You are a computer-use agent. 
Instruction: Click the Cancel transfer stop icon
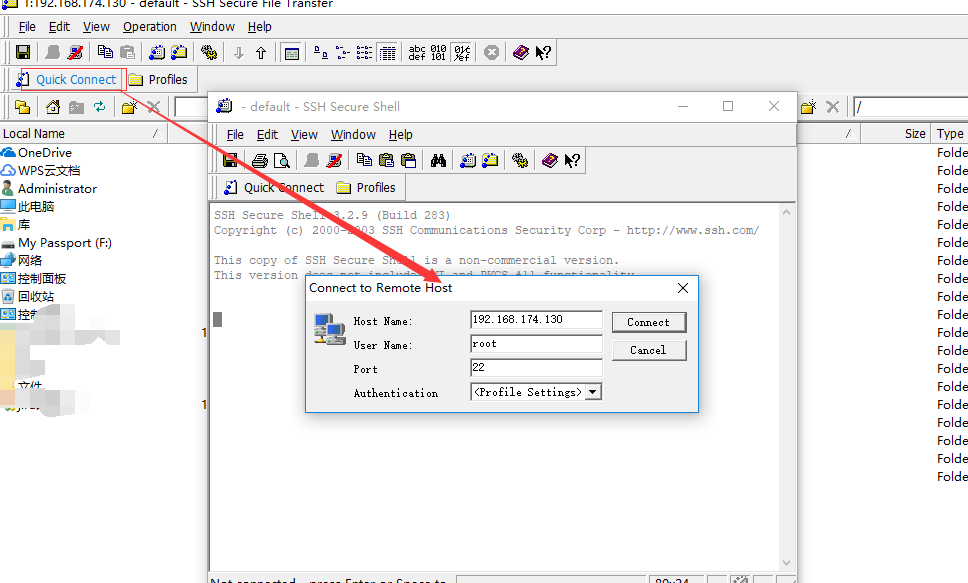click(491, 52)
